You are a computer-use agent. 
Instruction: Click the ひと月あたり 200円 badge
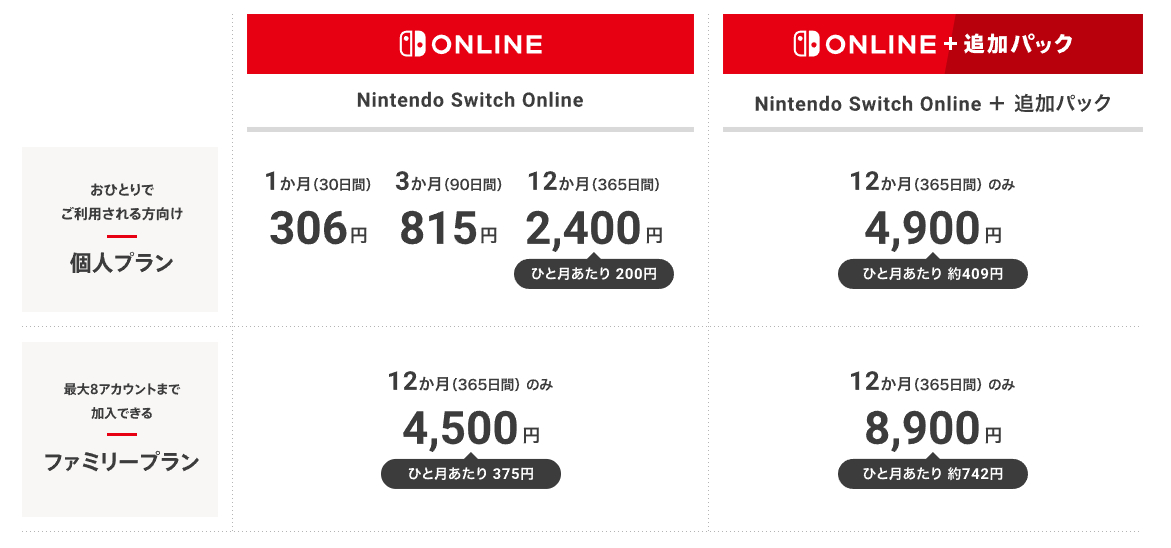pos(594,274)
